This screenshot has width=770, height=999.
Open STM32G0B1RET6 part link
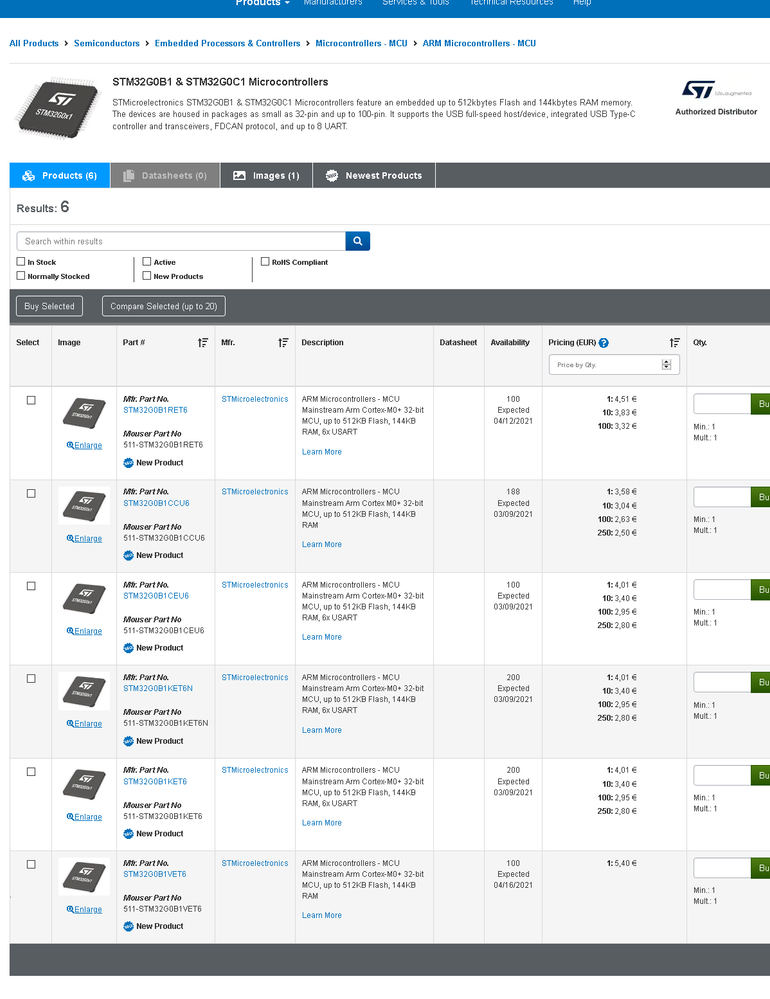pyautogui.click(x=155, y=410)
